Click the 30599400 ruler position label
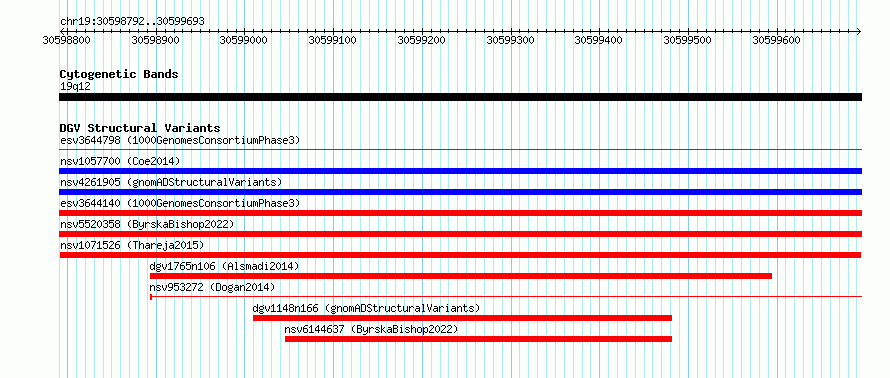 (x=599, y=40)
